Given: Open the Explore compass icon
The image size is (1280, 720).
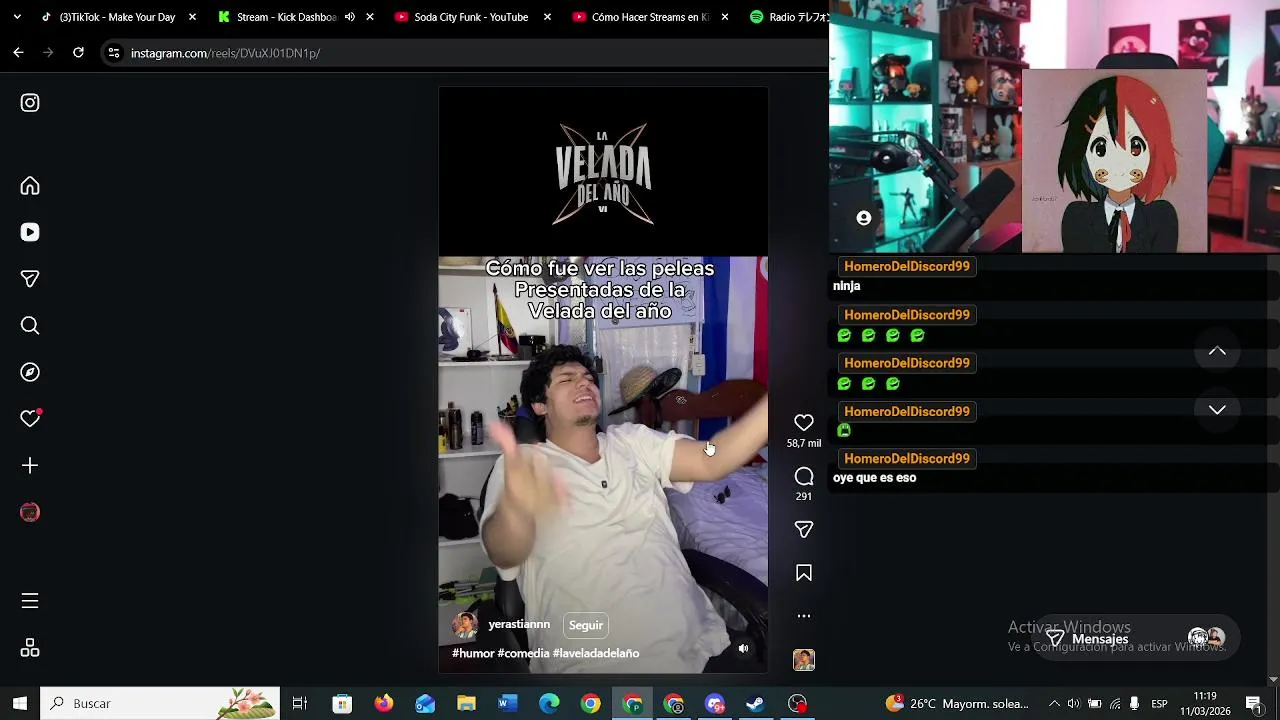Looking at the screenshot, I should [x=30, y=372].
